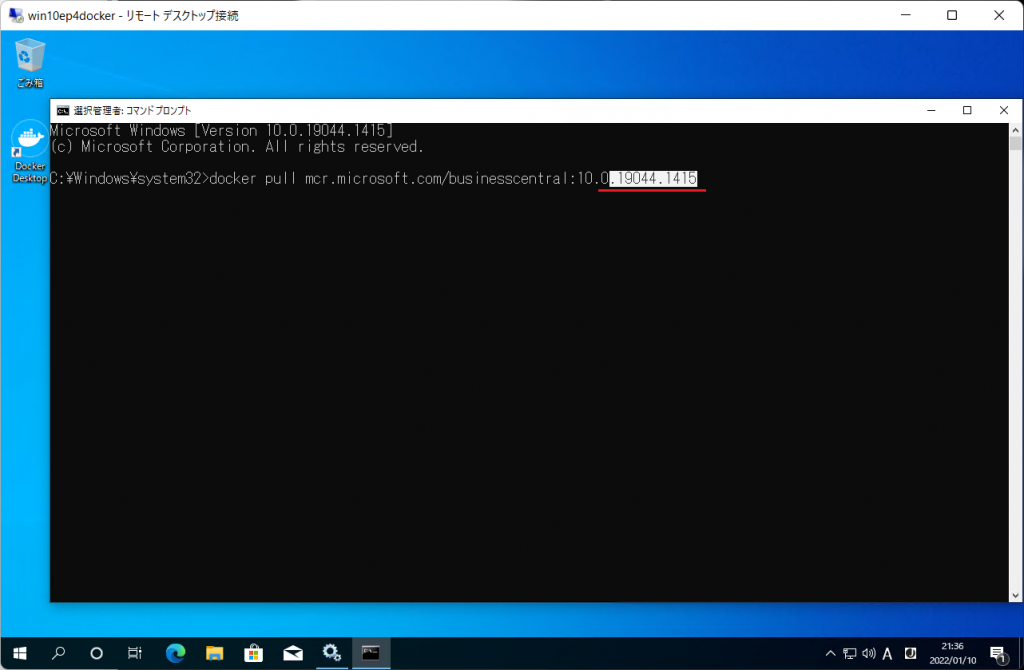Minimize the Remote Desktop window

pyautogui.click(x=906, y=15)
